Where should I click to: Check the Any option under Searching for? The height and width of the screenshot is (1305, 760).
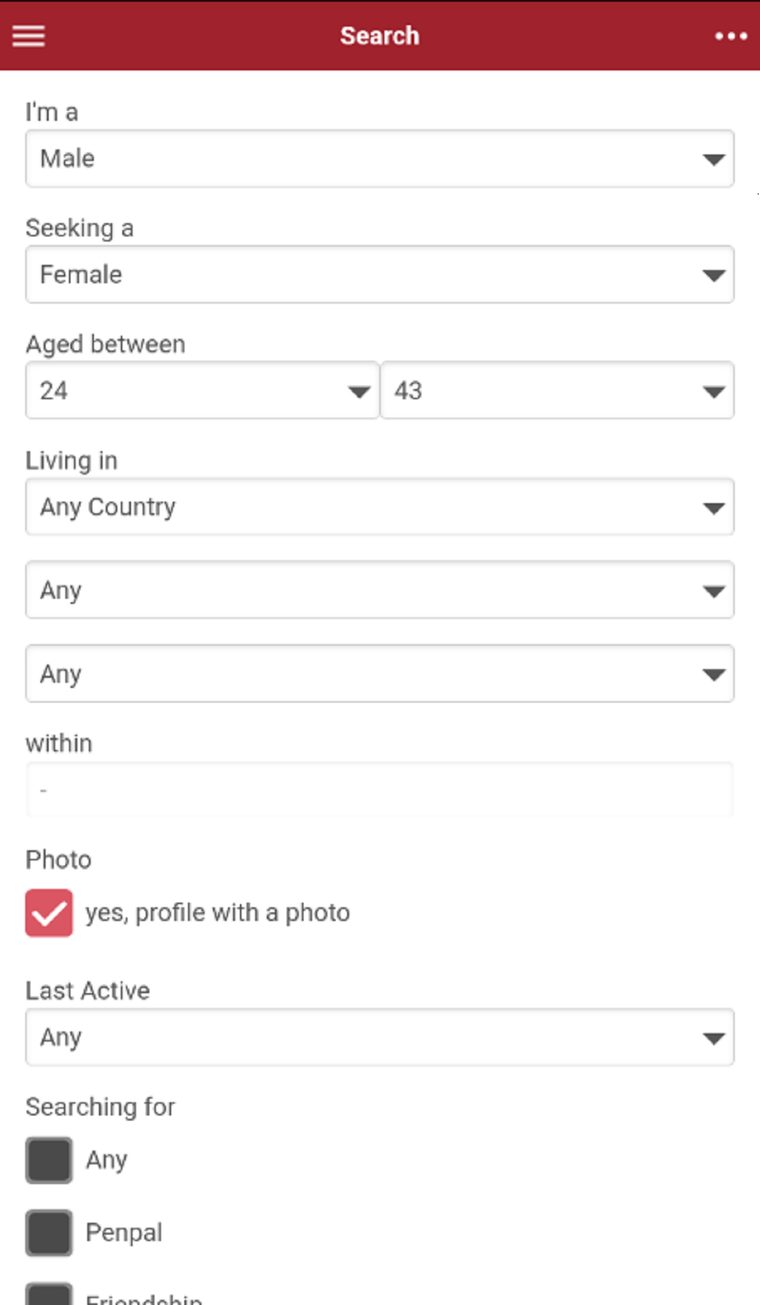click(49, 1160)
